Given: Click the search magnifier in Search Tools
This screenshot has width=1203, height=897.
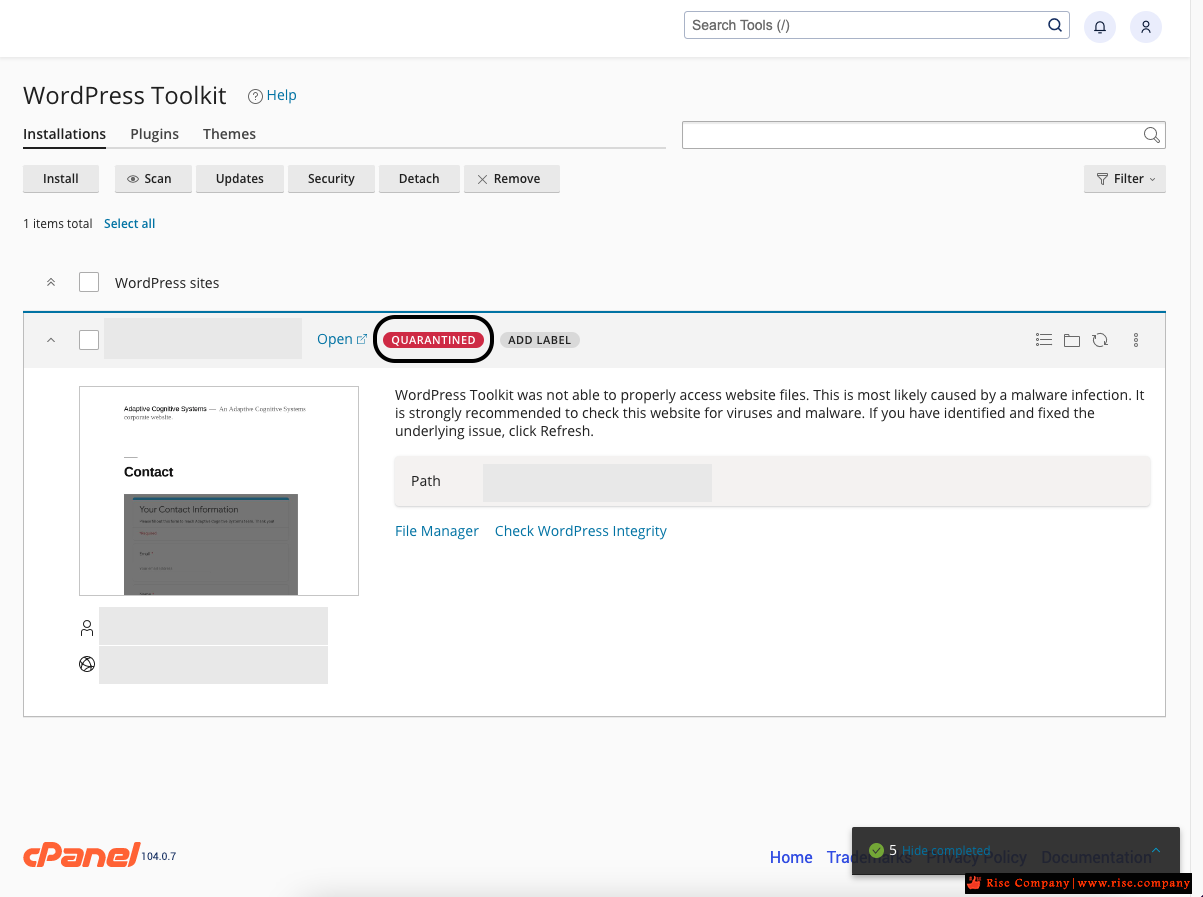Looking at the screenshot, I should tap(1054, 25).
